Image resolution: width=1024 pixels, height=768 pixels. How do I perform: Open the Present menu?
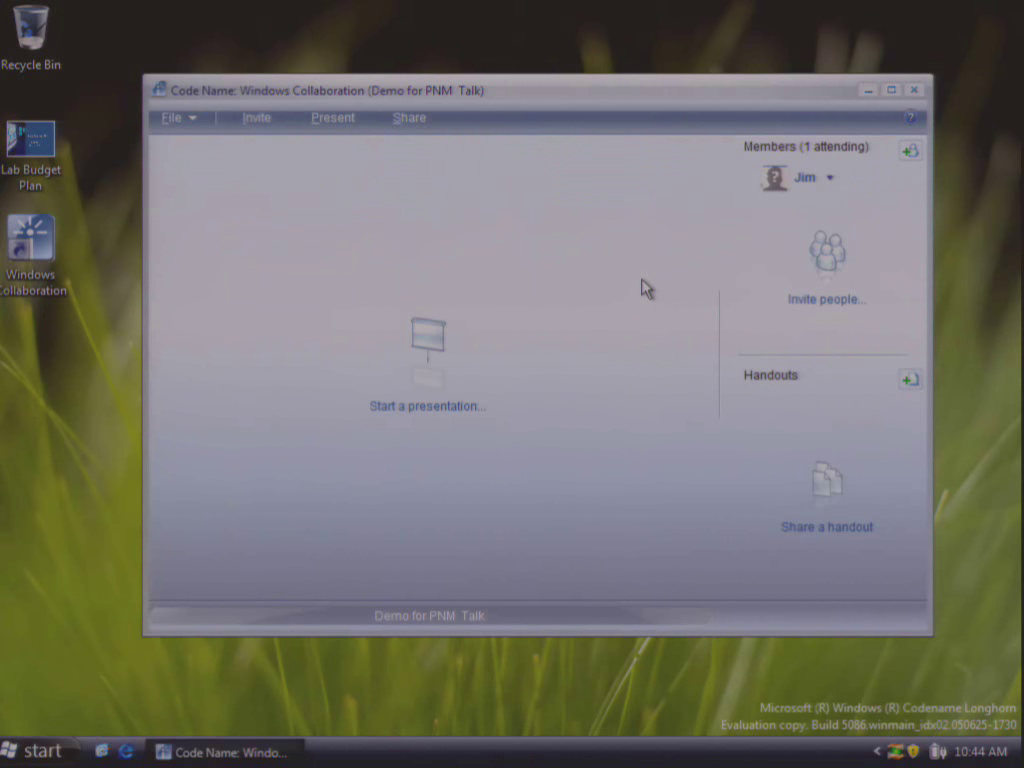[x=333, y=118]
